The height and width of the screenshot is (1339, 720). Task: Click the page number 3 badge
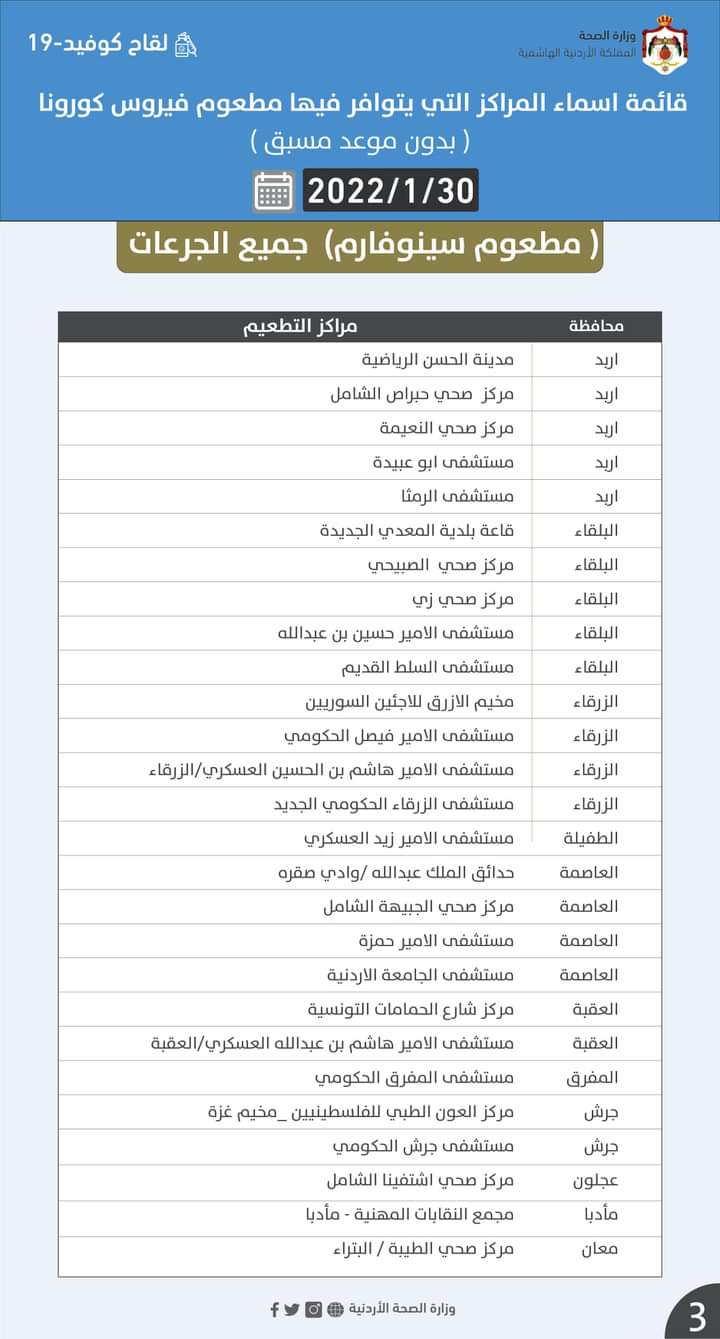click(x=697, y=1317)
